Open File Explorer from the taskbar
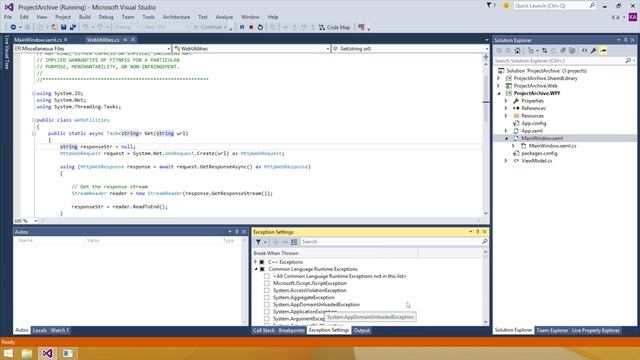The image size is (640, 360). 27,353
